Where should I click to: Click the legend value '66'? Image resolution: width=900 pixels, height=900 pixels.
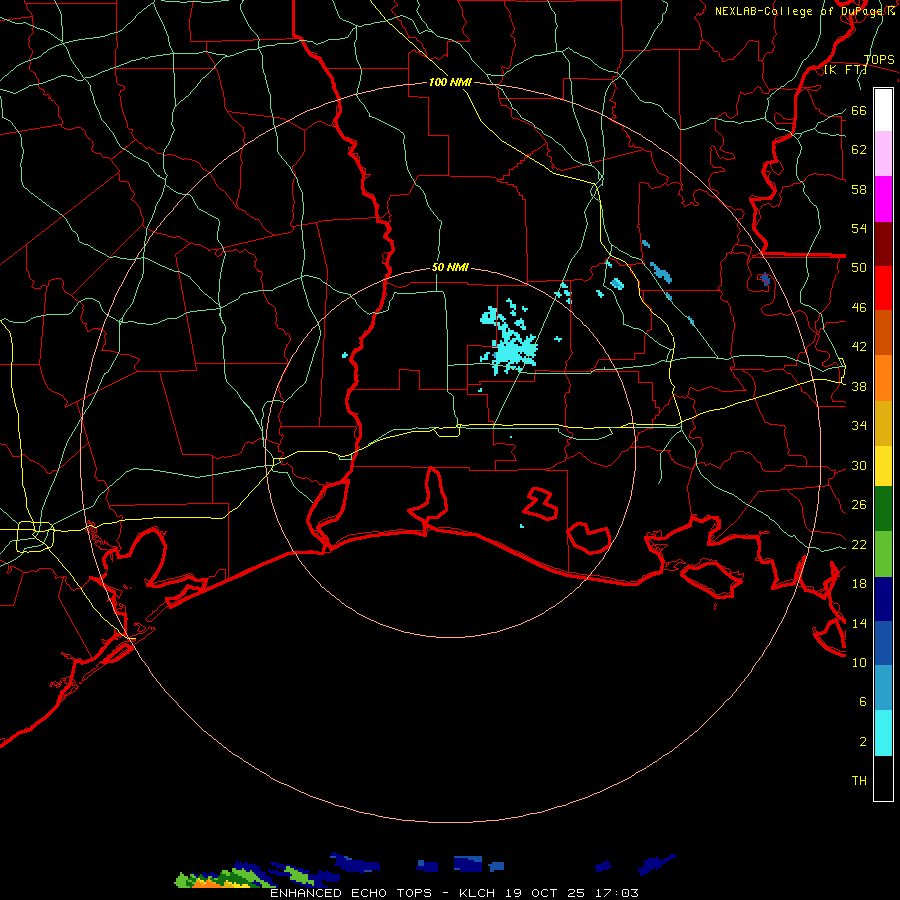click(859, 111)
